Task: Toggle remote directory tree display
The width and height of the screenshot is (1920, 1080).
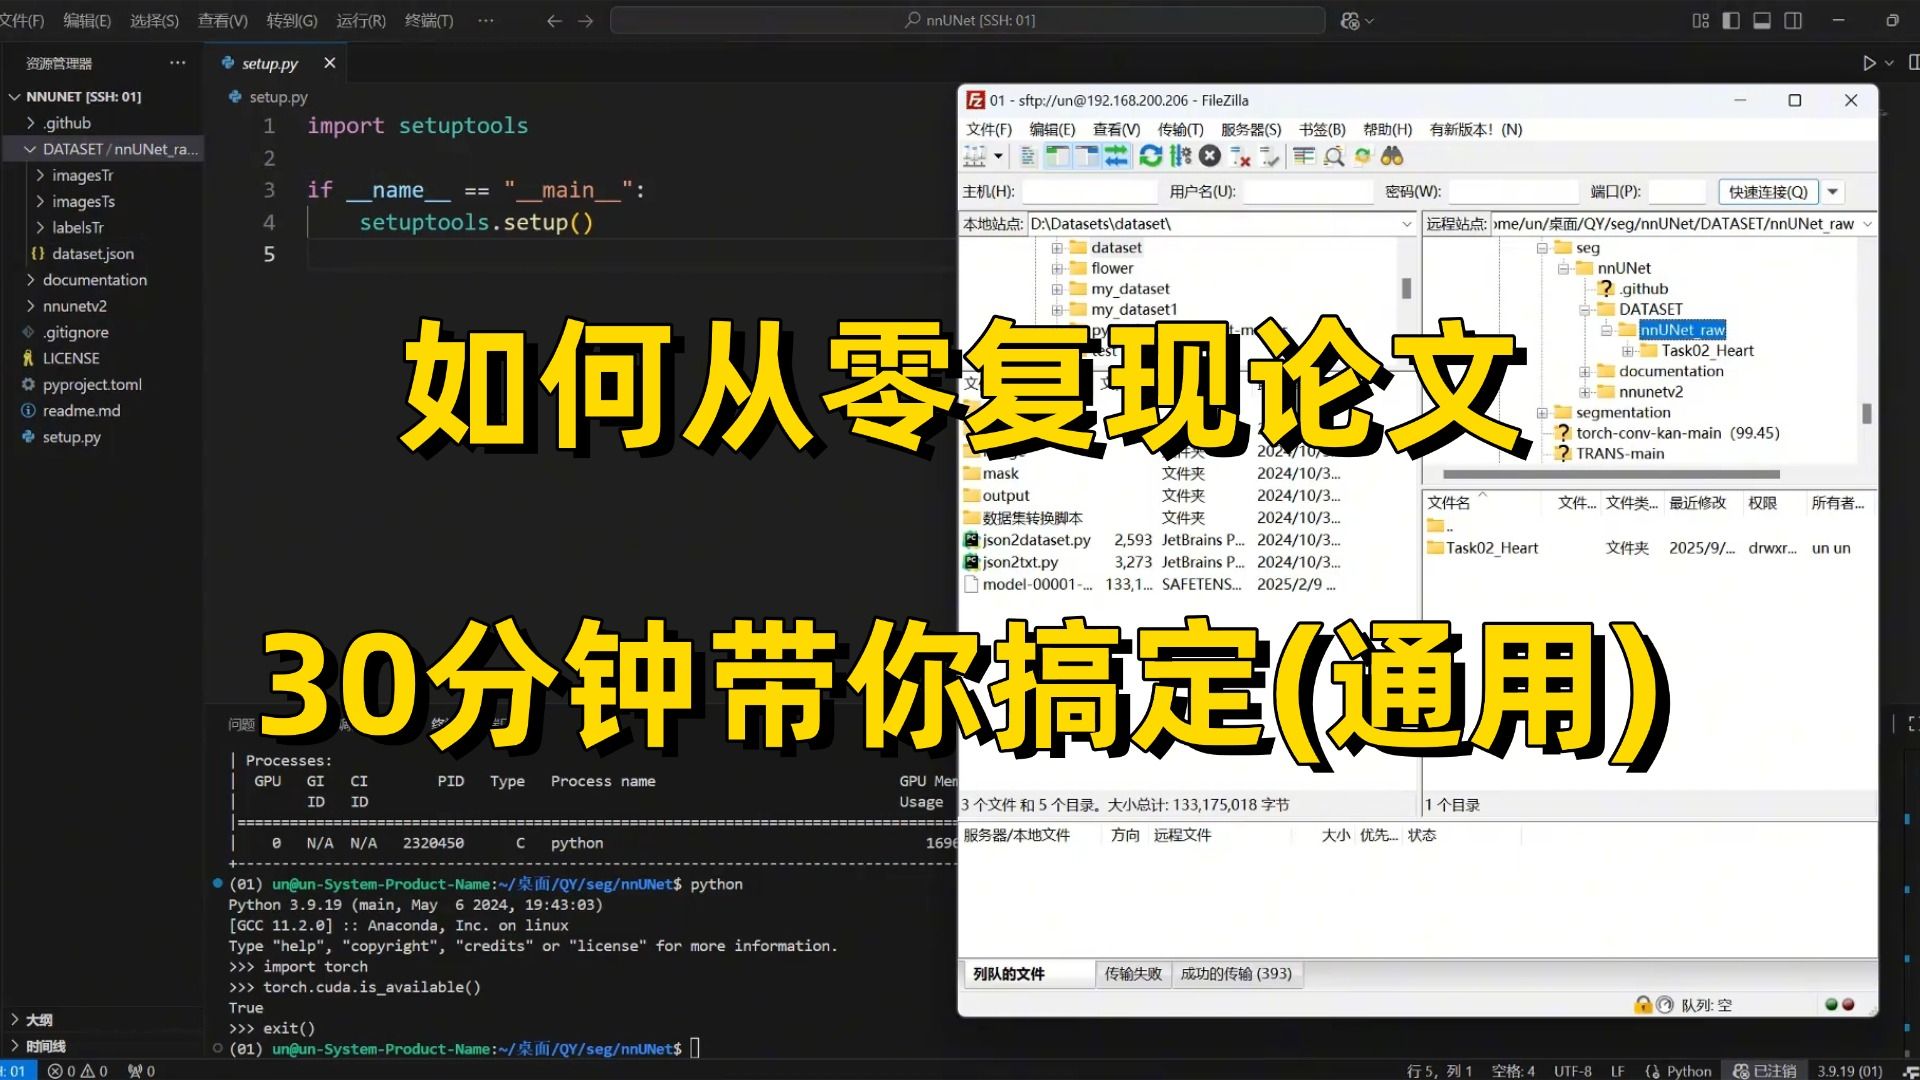Action: click(1087, 156)
